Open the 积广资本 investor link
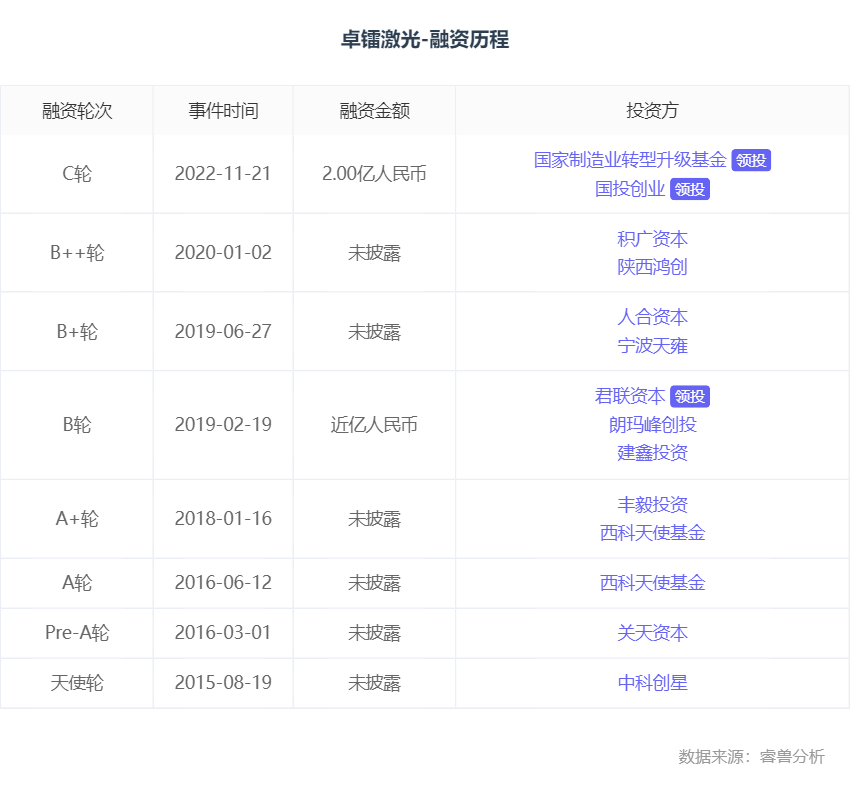Viewport: 850px width, 800px height. (x=652, y=239)
